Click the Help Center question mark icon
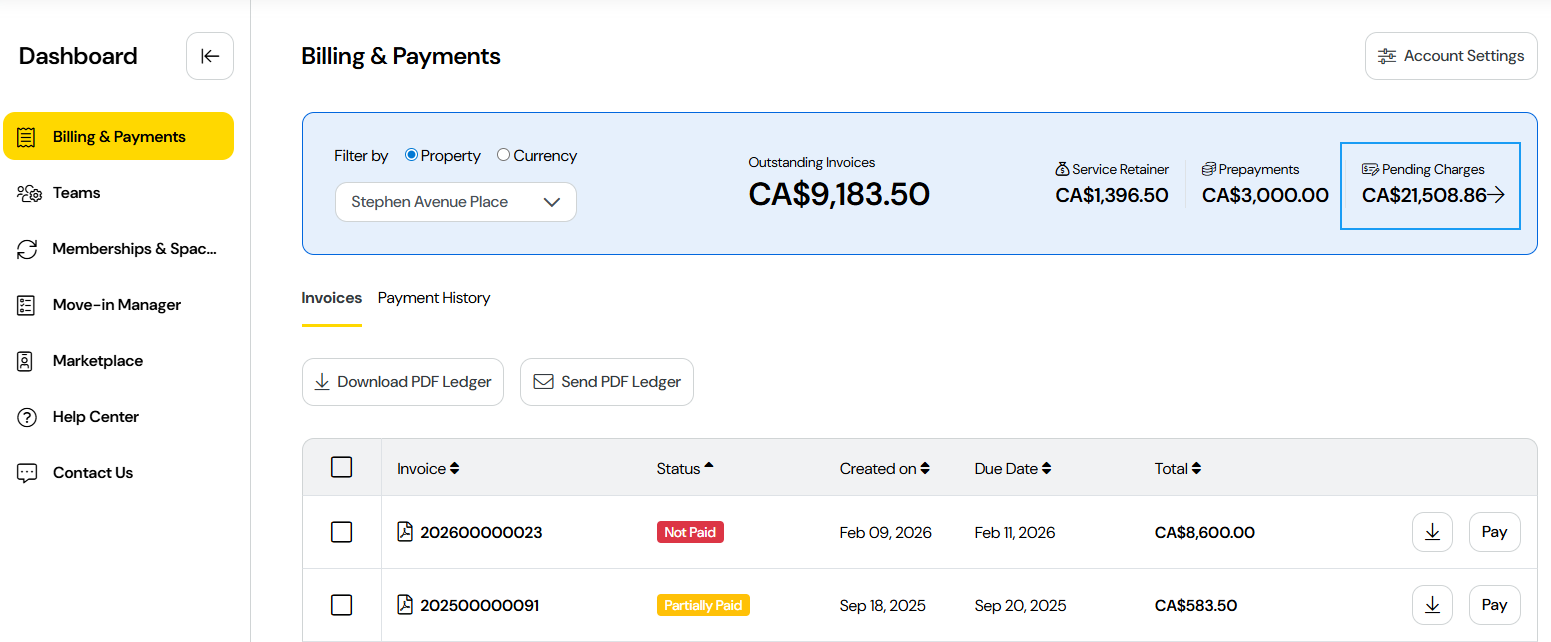 (x=27, y=417)
